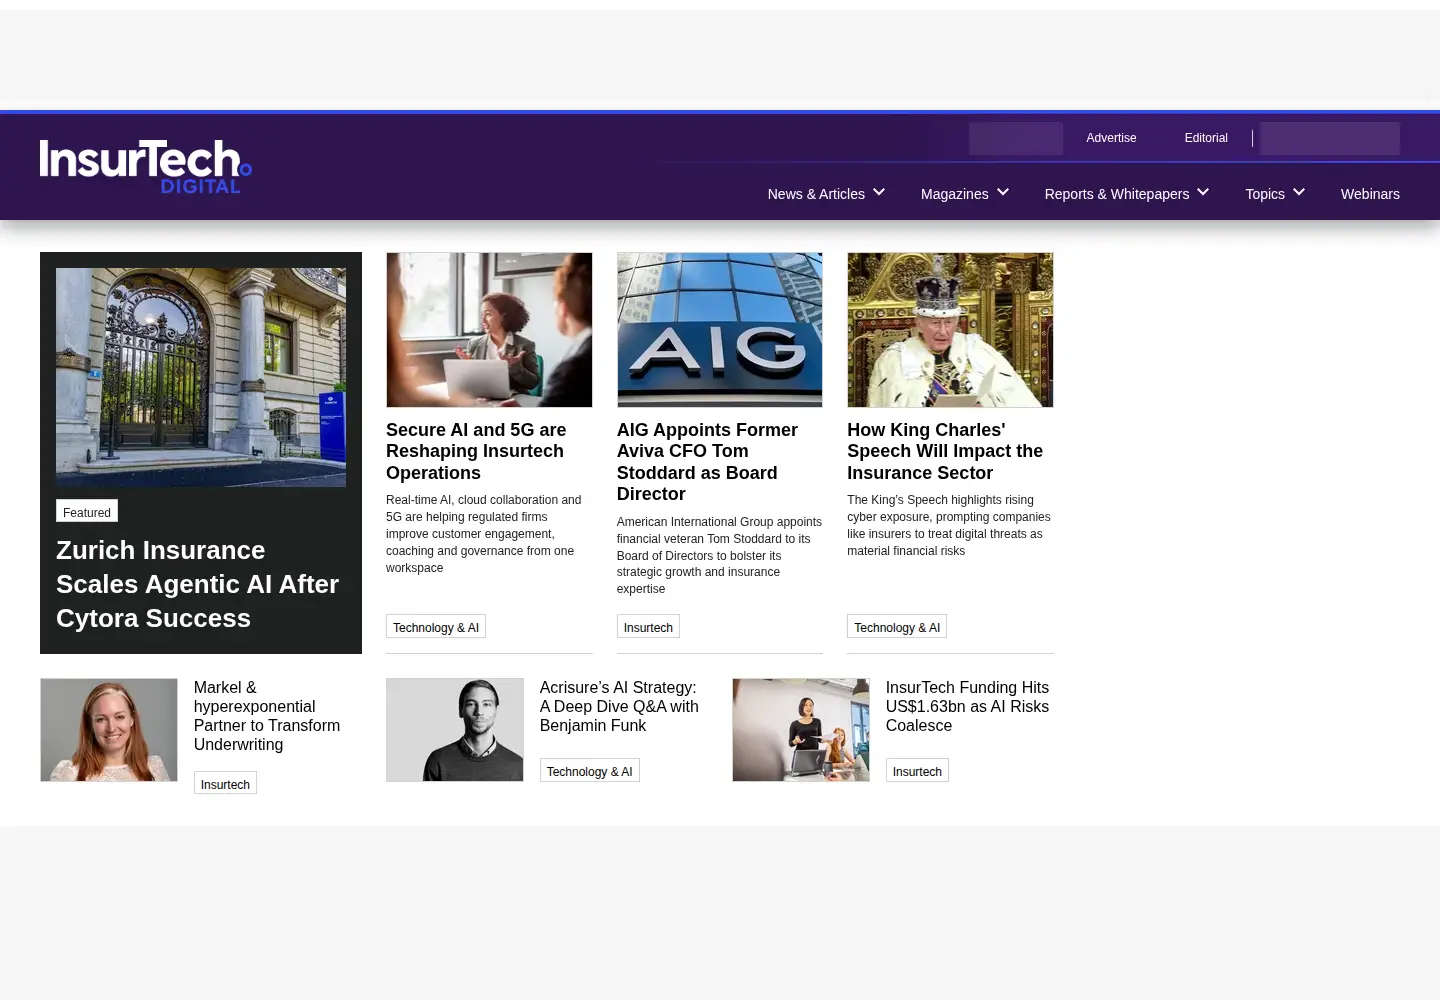Click the Featured tag on Zurich article
The width and height of the screenshot is (1440, 1000).
87,511
